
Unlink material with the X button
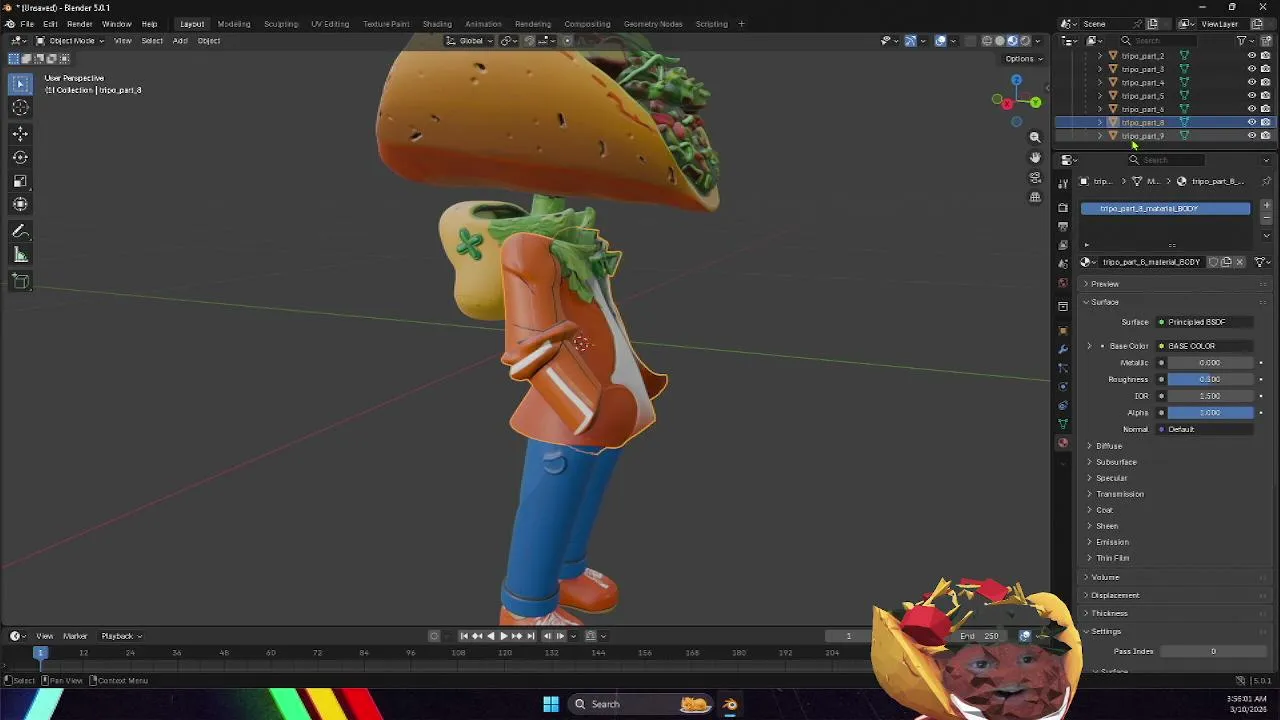pos(1240,262)
